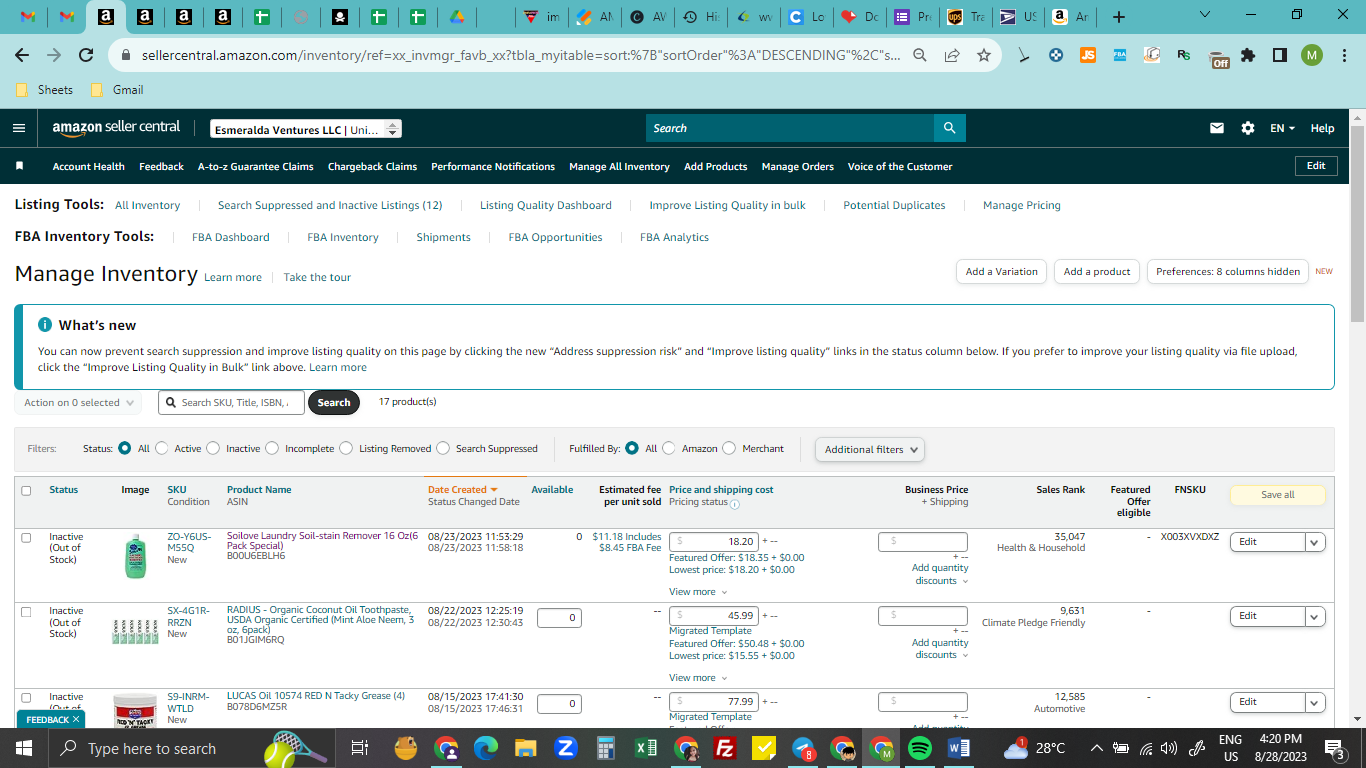Open the EN language dropdown
Viewport: 1366px width, 768px height.
pos(1282,128)
